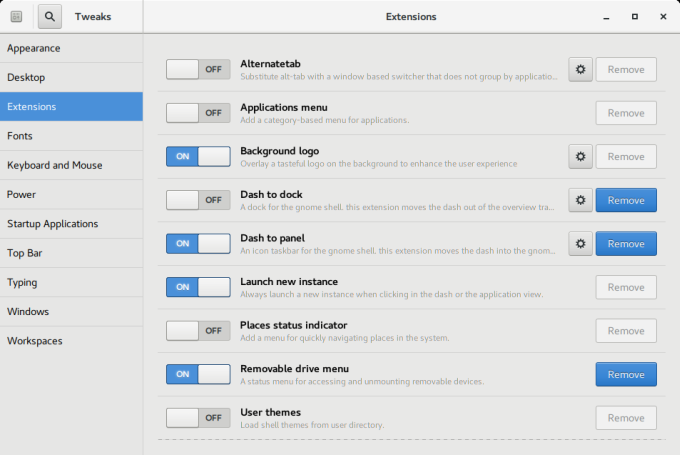Remove the Dash to dock extension

(626, 200)
